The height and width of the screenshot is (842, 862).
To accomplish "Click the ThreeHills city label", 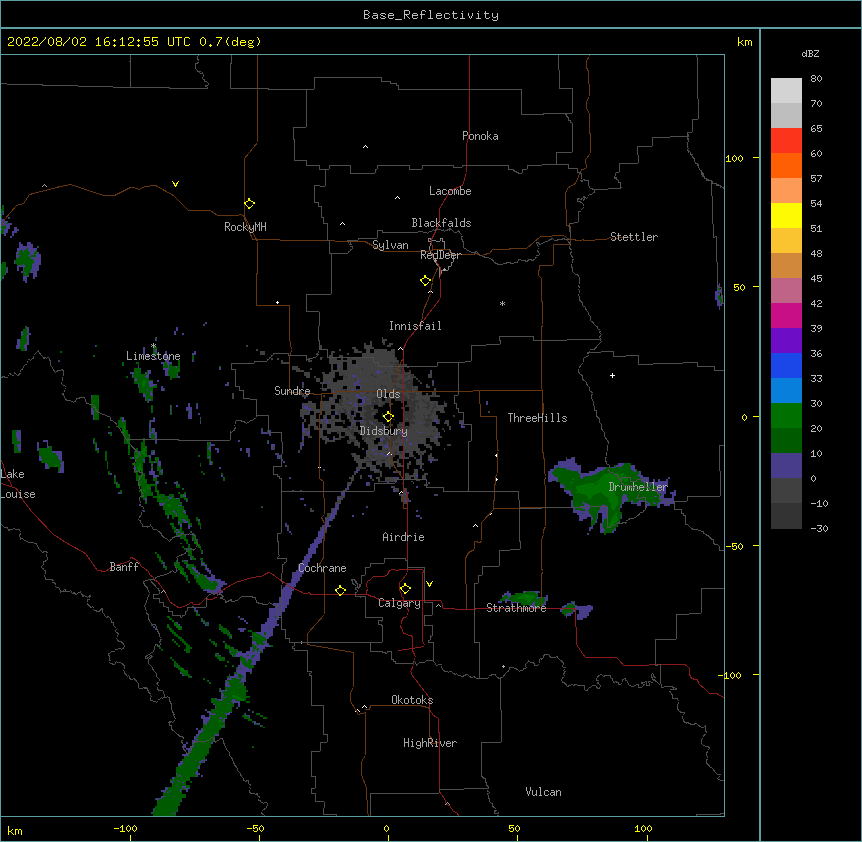I will (537, 418).
